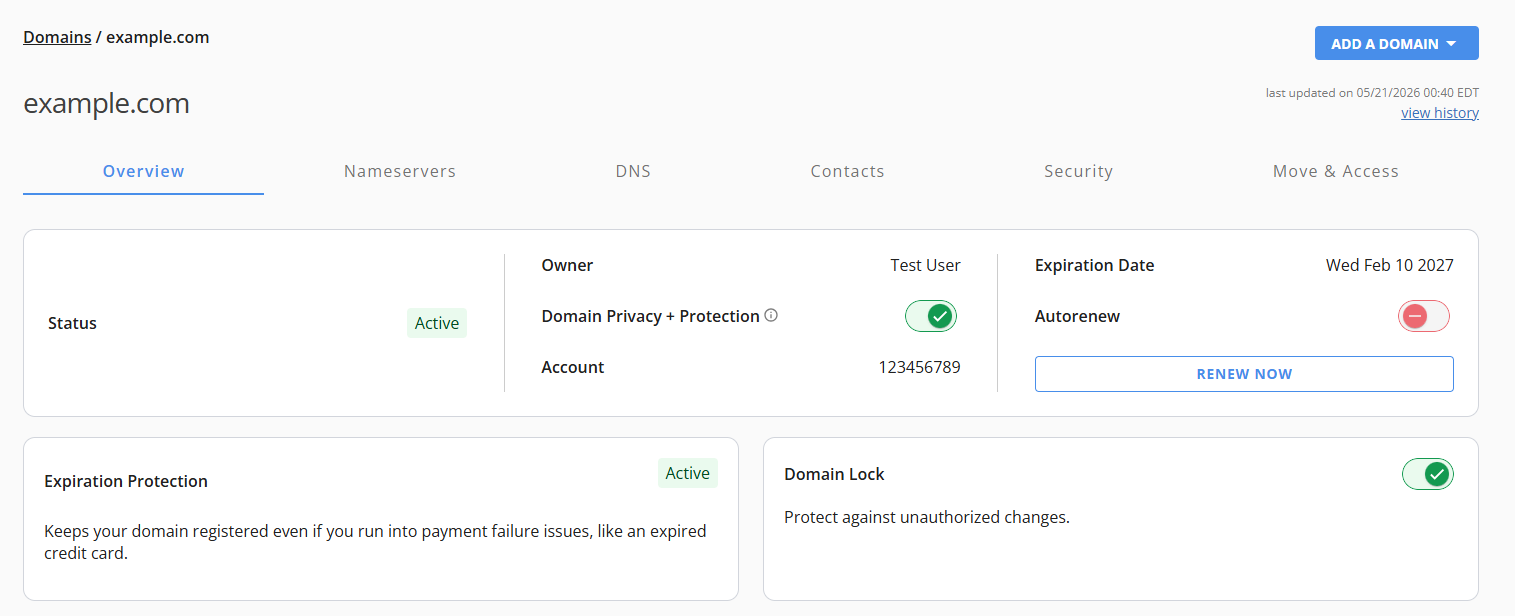Go back via Domains breadcrumb link

tap(57, 37)
